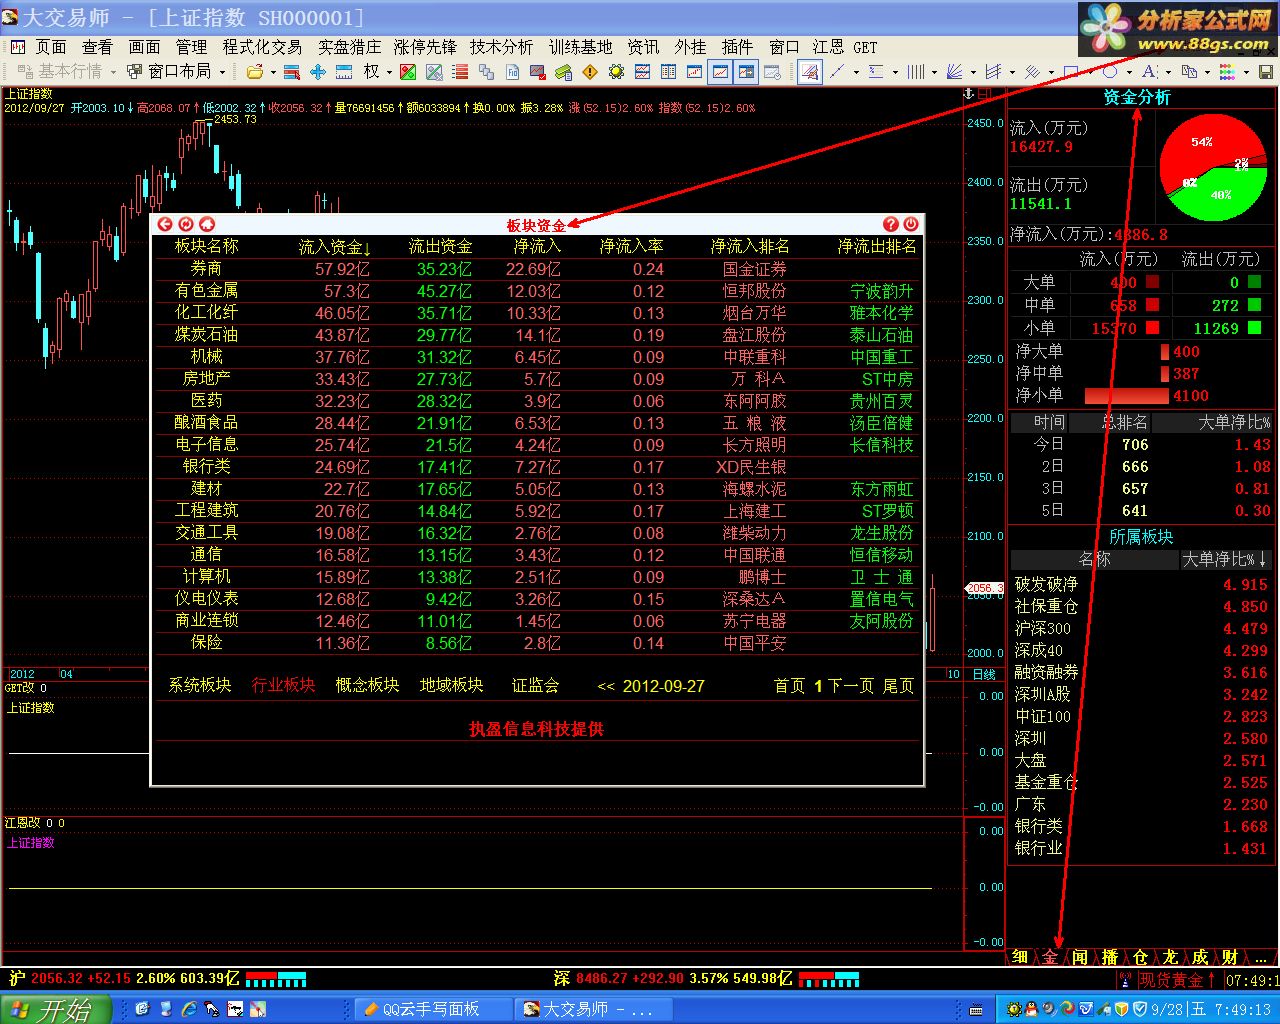Click the blue cross move icon in toolbar
This screenshot has height=1024, width=1280.
tap(318, 72)
